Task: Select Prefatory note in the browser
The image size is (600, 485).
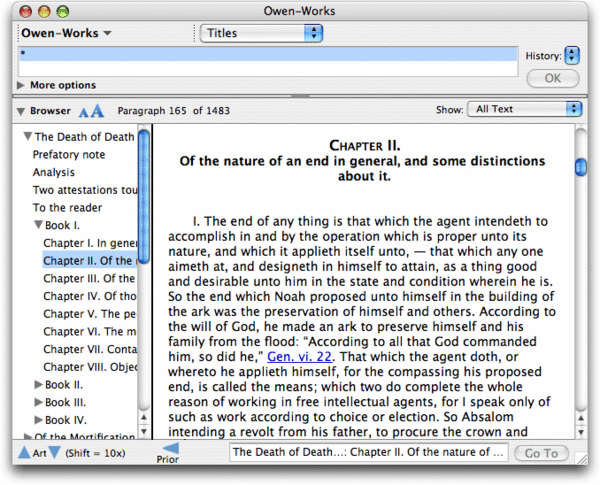Action: click(x=69, y=155)
